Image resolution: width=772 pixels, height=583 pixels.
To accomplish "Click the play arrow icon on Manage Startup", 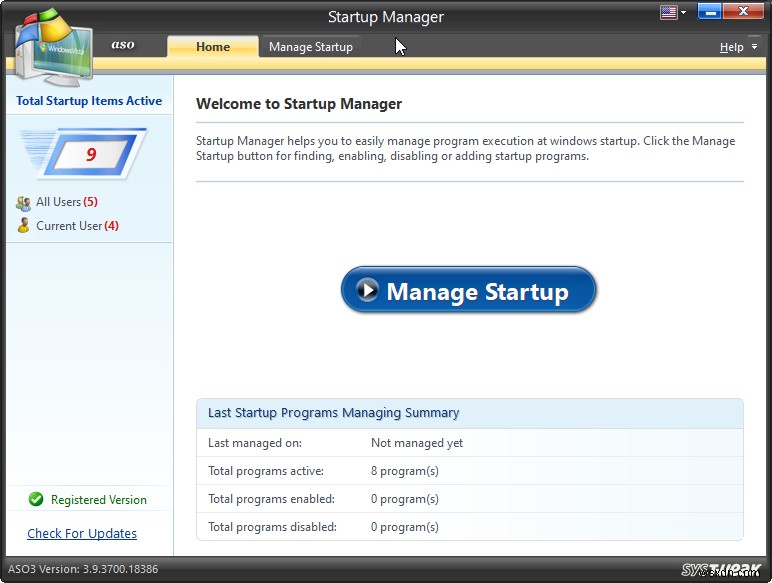I will click(x=367, y=290).
